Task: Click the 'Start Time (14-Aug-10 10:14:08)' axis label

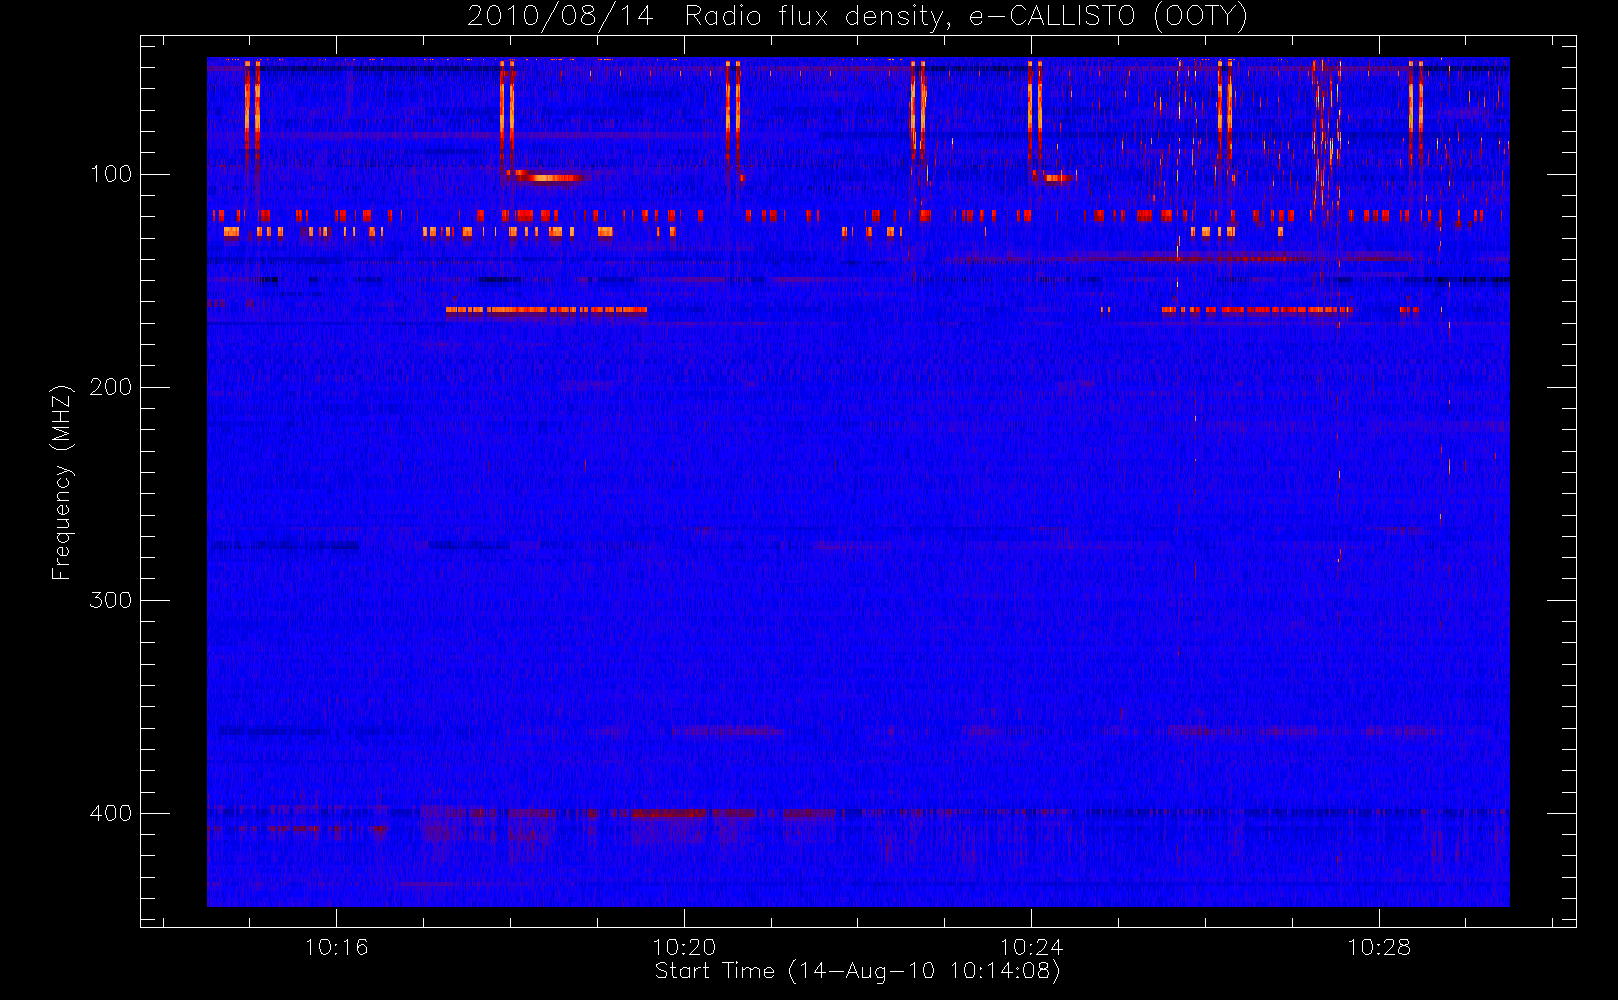Action: [x=857, y=971]
